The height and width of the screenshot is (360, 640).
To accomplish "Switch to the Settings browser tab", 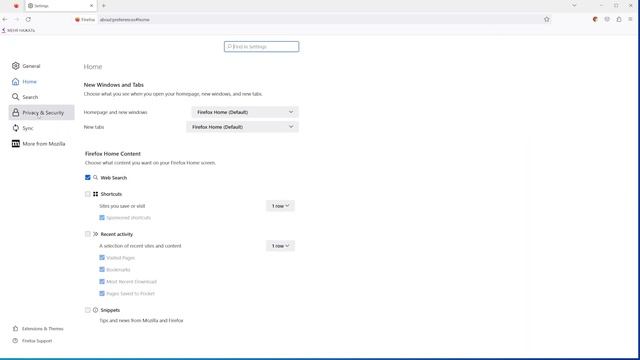I will coord(60,6).
